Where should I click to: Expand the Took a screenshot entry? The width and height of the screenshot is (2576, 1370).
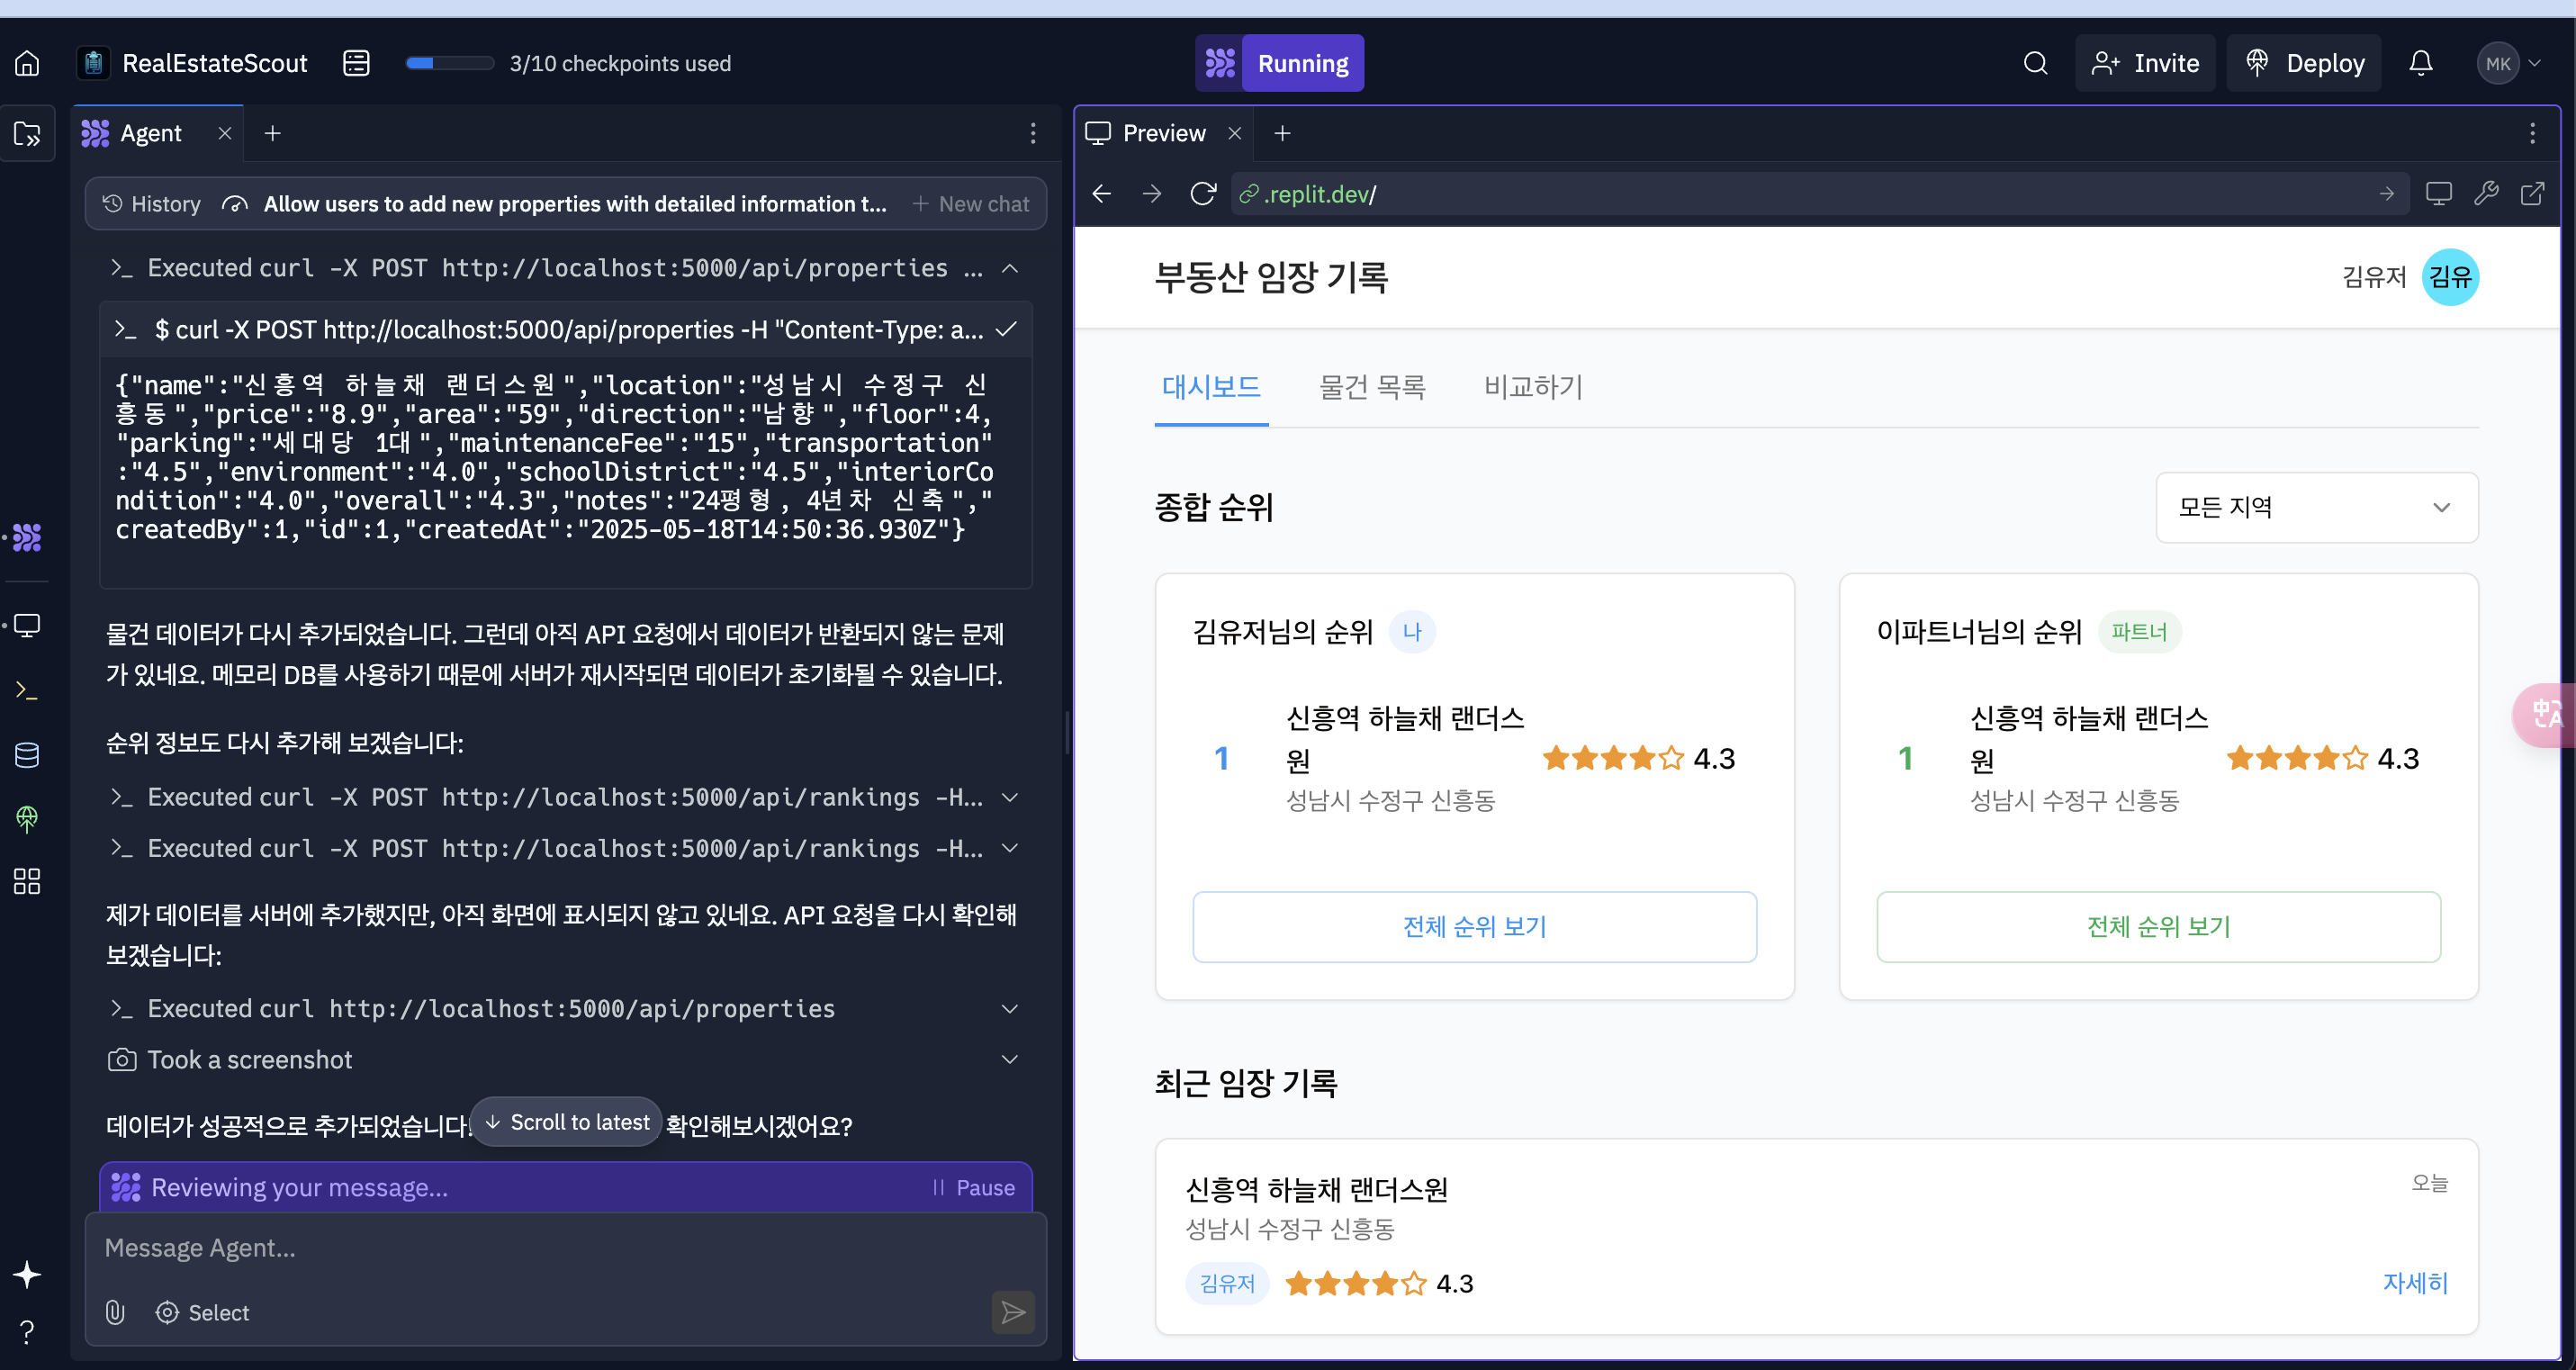(1010, 1059)
